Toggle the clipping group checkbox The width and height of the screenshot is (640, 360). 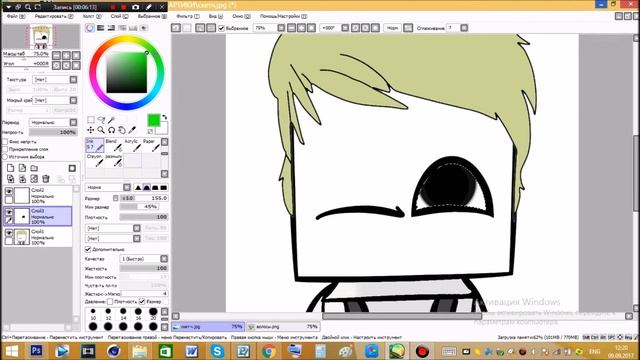pos(5,149)
